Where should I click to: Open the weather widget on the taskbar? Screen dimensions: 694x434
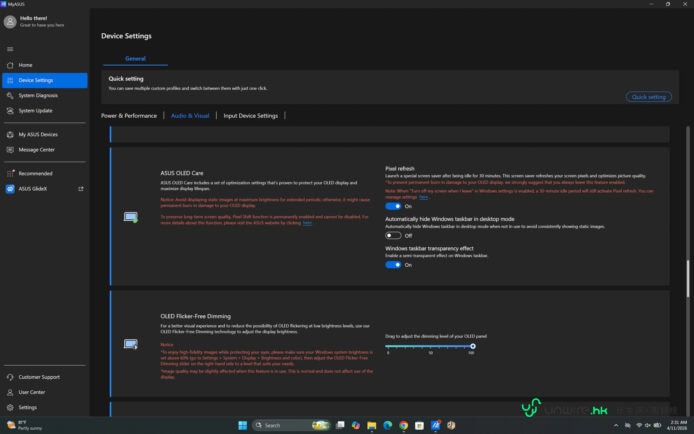click(24, 425)
